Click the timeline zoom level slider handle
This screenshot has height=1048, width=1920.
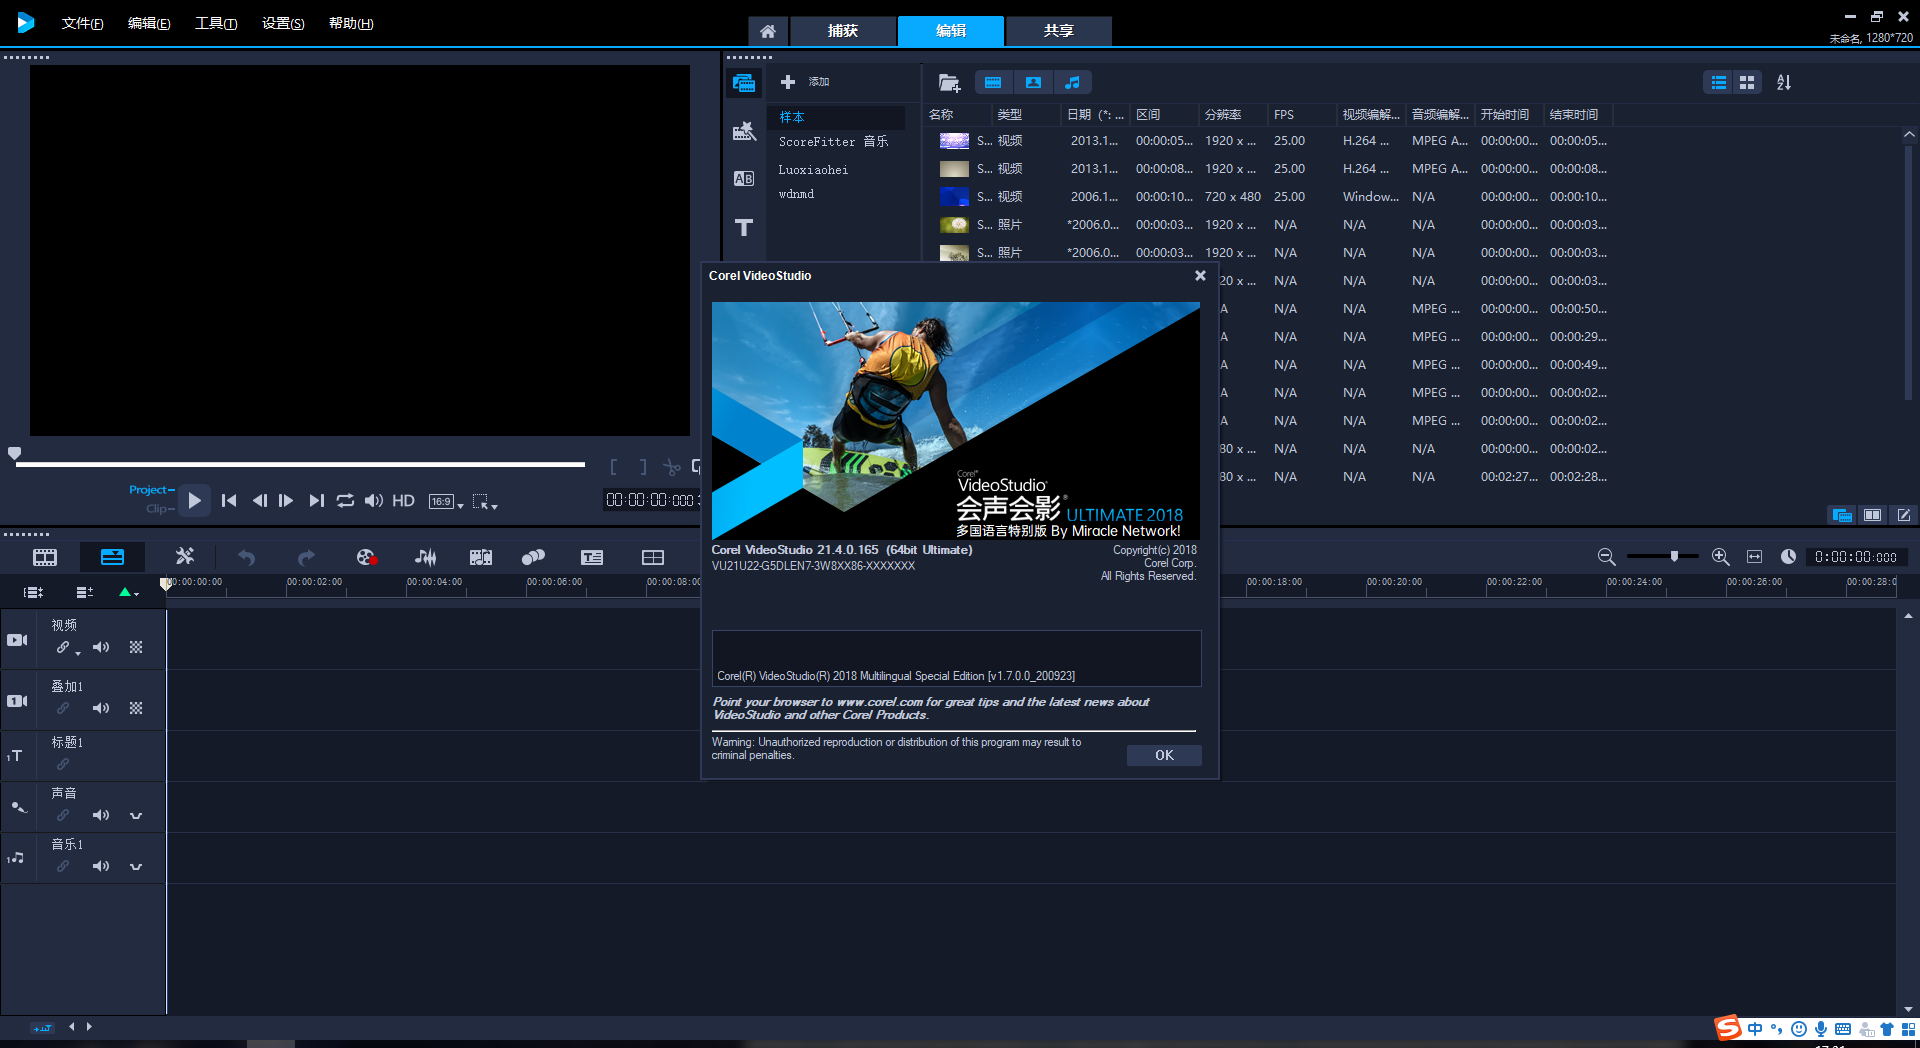[x=1674, y=556]
